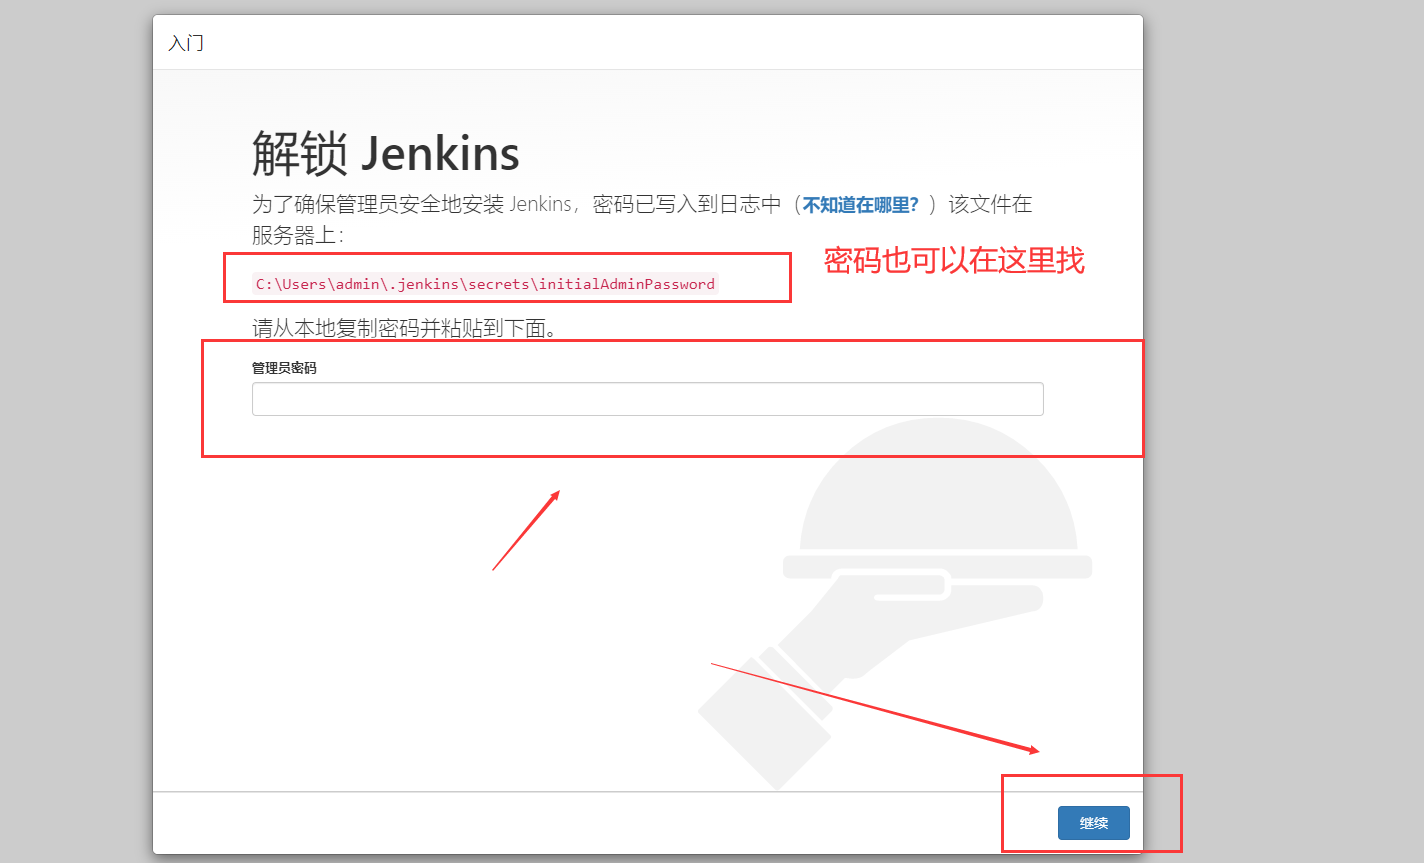The width and height of the screenshot is (1424, 863).
Task: Click the 入门 dialog title
Action: point(186,43)
